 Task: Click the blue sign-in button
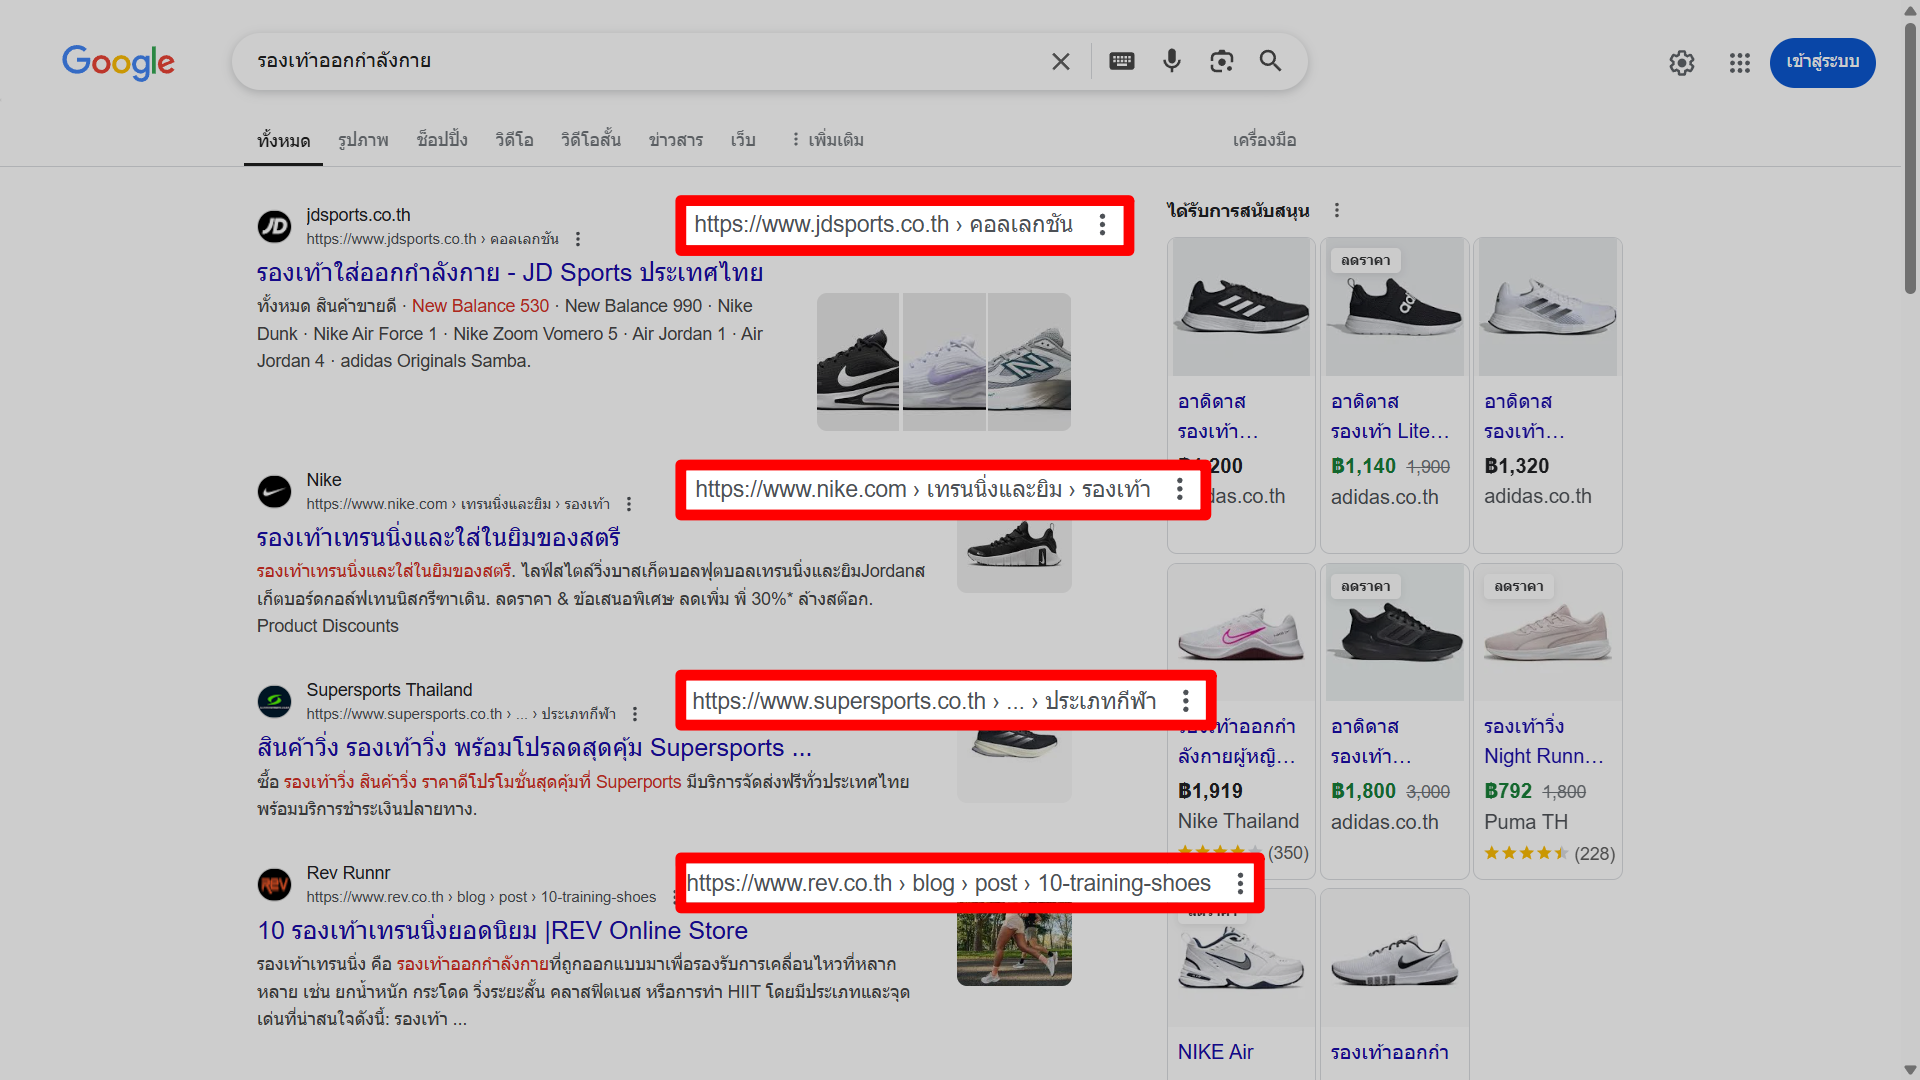1822,62
